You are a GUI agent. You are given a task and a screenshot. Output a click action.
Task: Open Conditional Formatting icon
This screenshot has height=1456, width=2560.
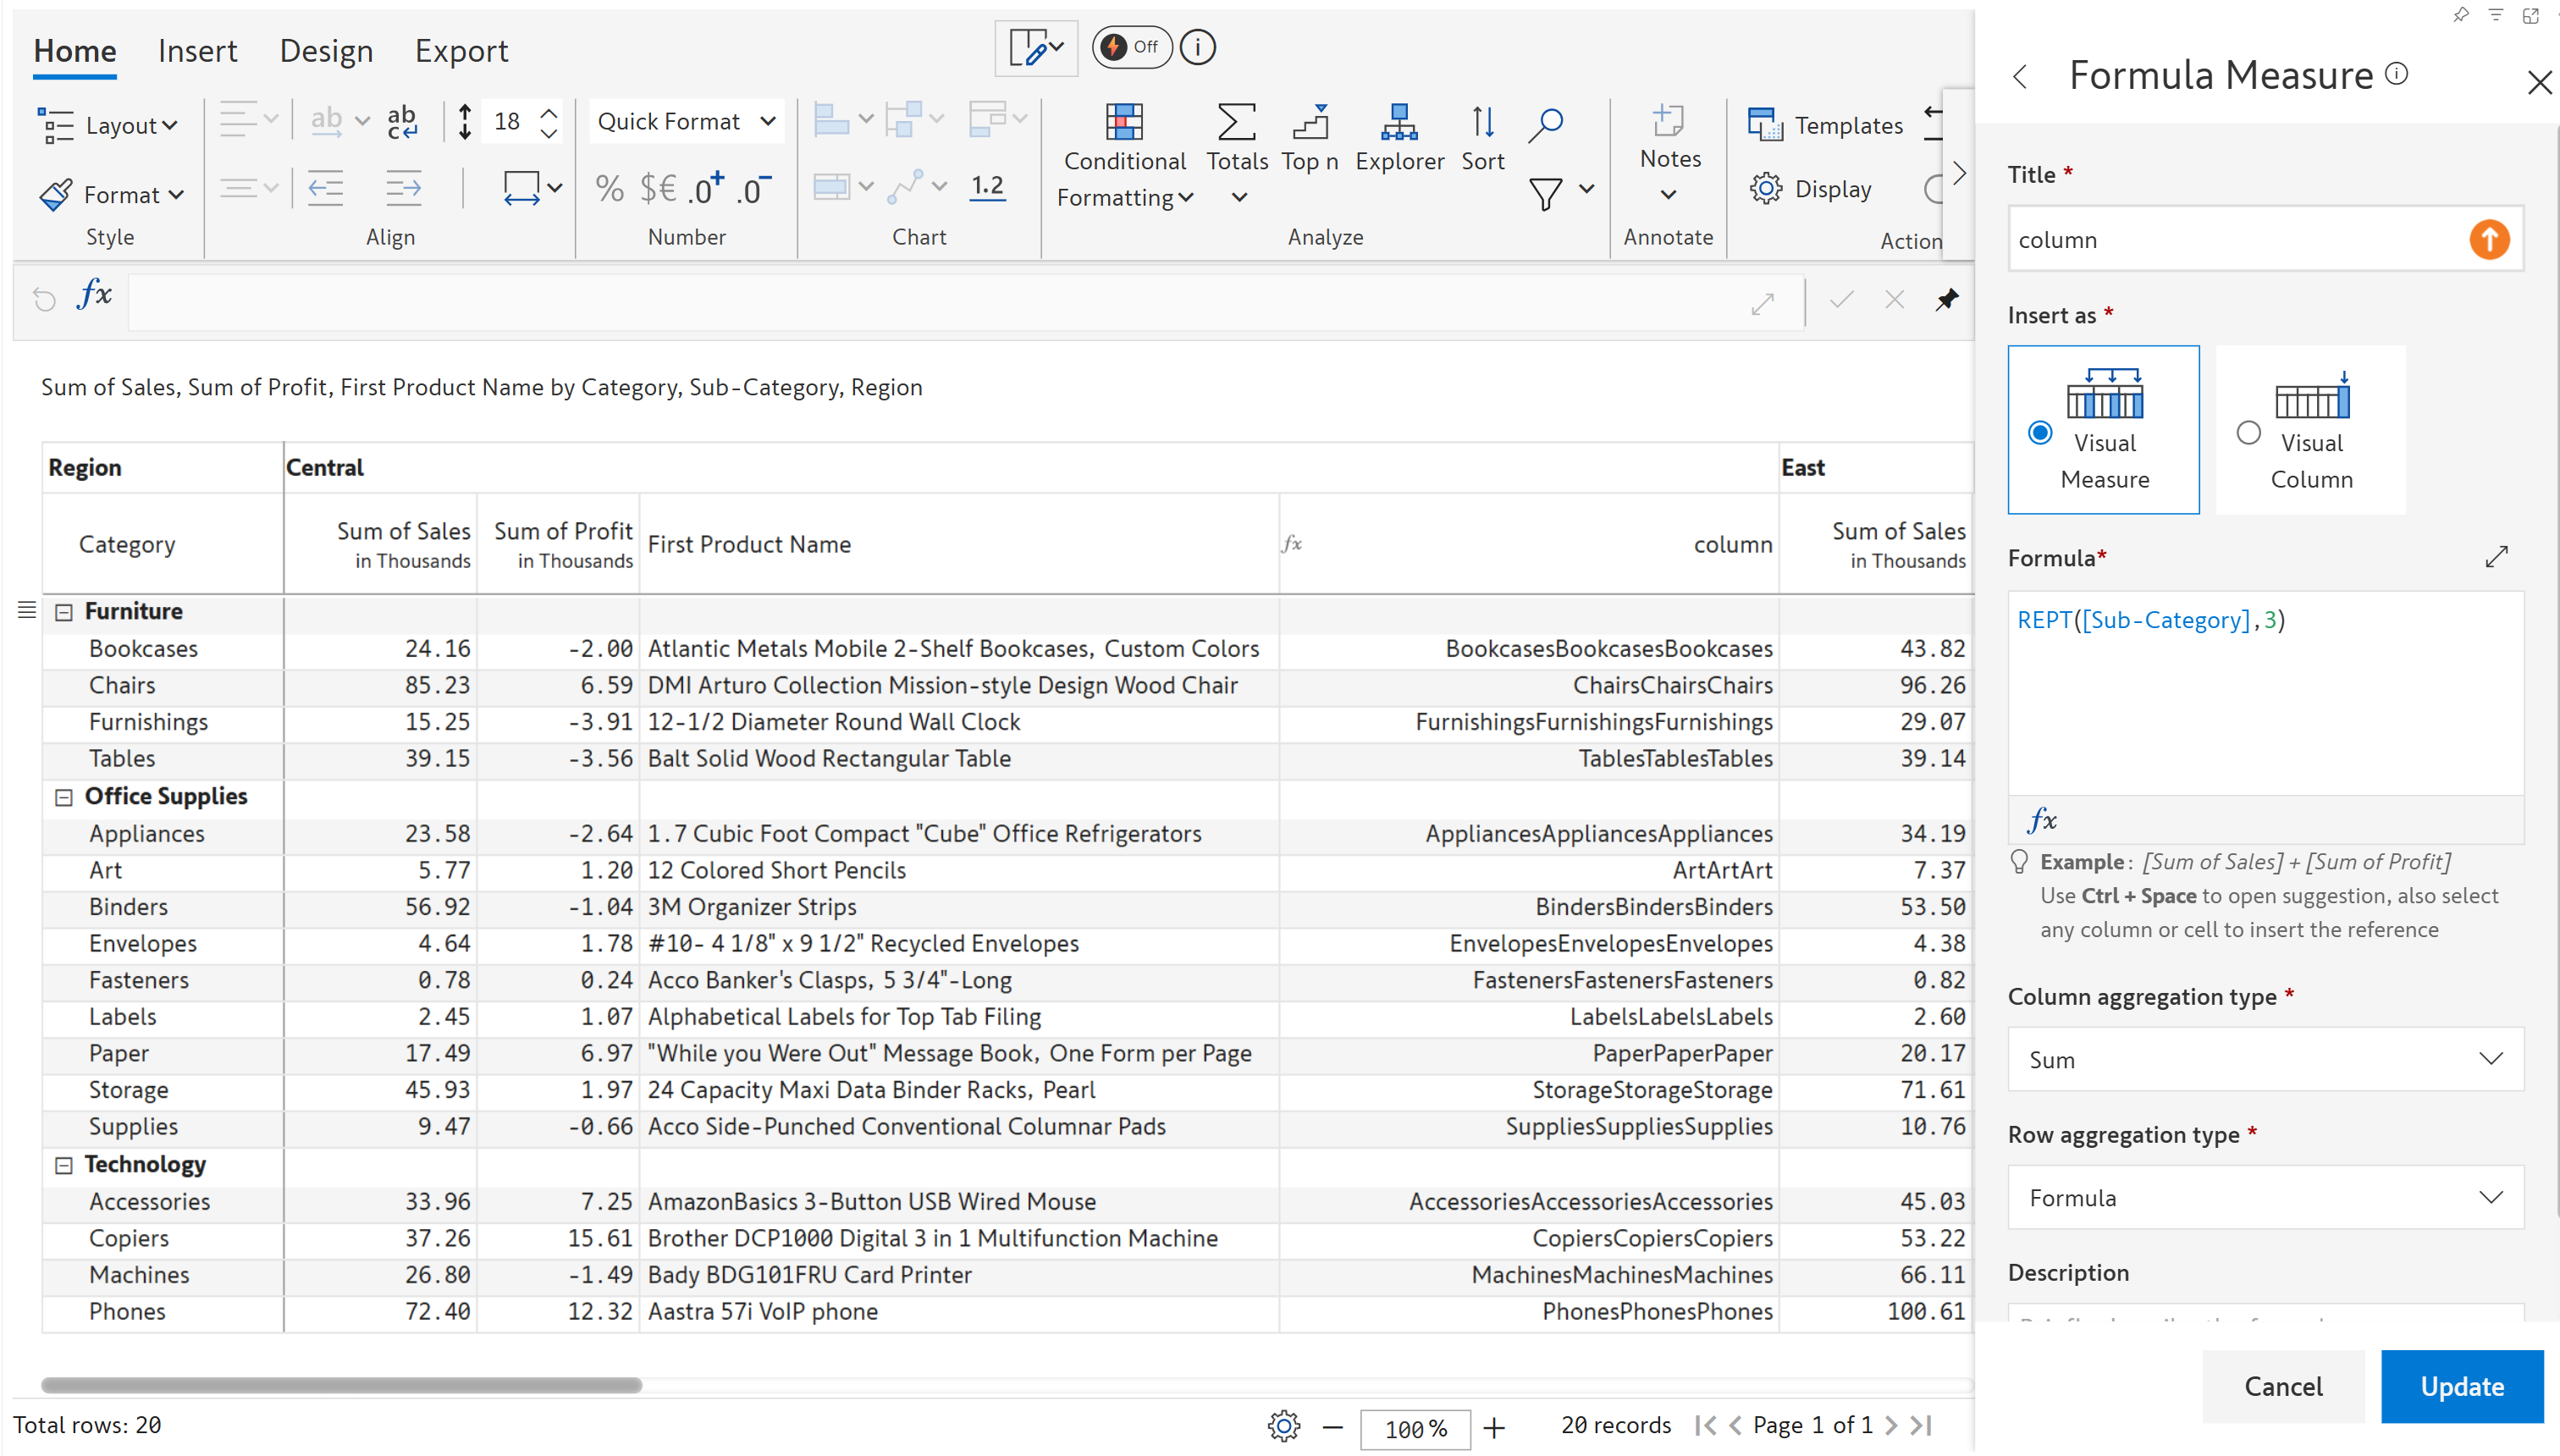click(1123, 123)
